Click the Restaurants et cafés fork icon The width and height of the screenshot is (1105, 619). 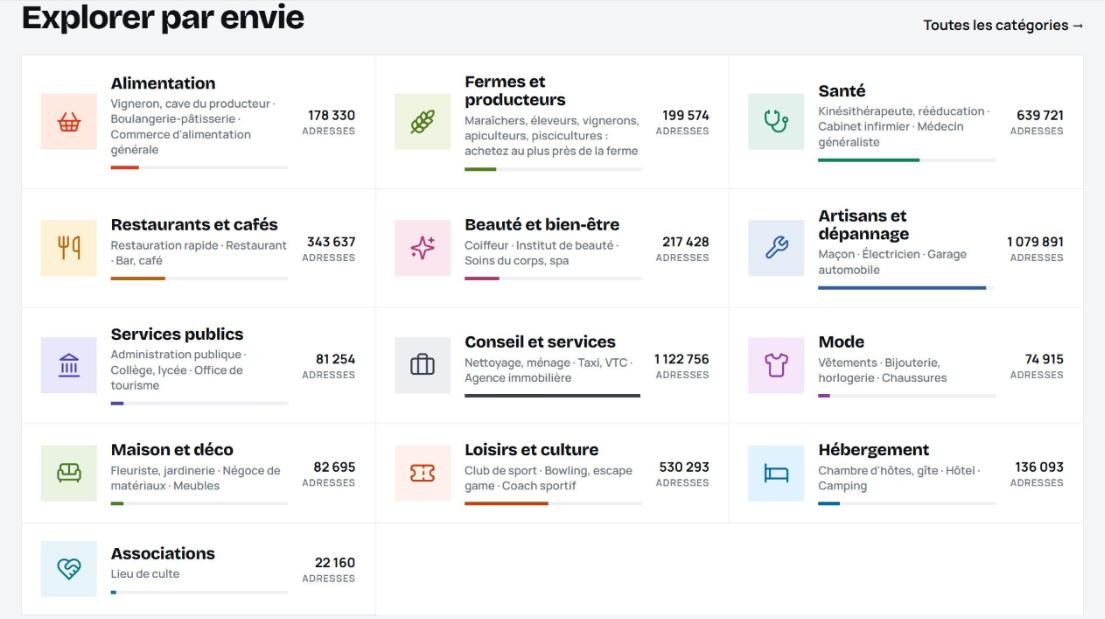pos(68,247)
